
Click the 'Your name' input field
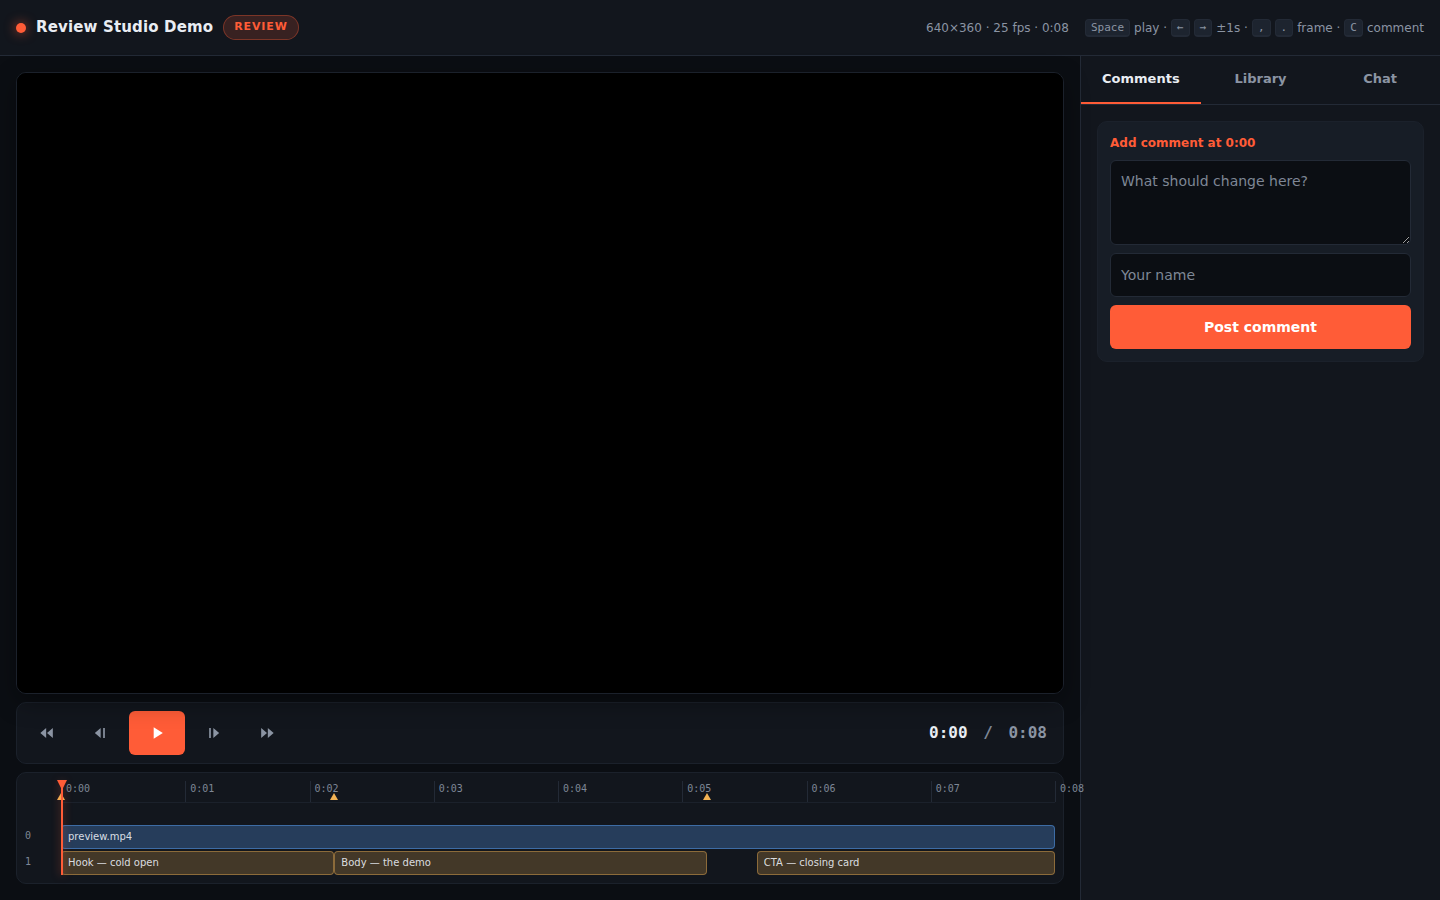[1260, 275]
